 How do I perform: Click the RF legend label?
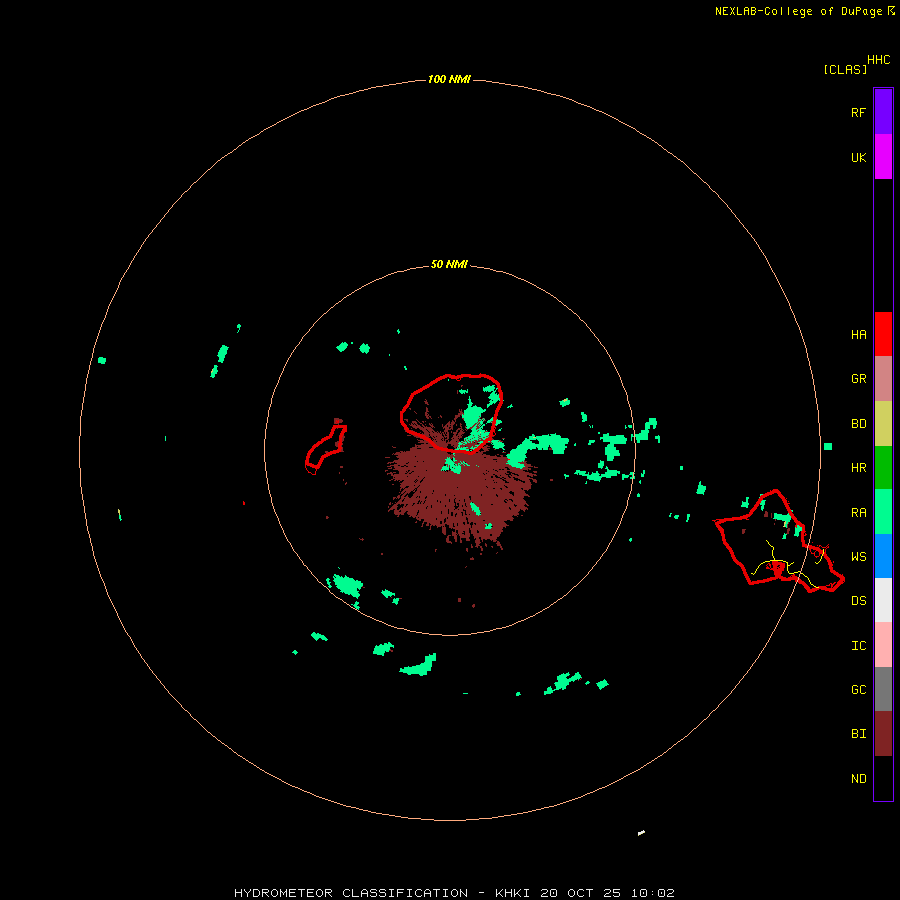click(858, 112)
